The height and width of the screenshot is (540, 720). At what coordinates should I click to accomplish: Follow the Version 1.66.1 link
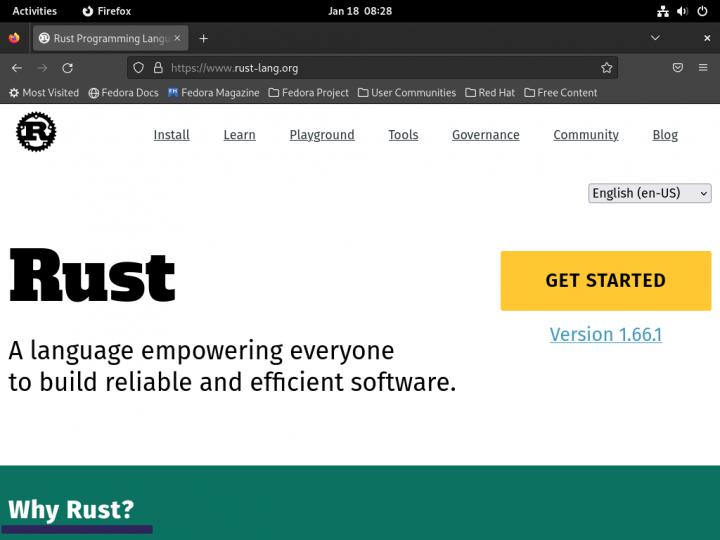pyautogui.click(x=605, y=334)
